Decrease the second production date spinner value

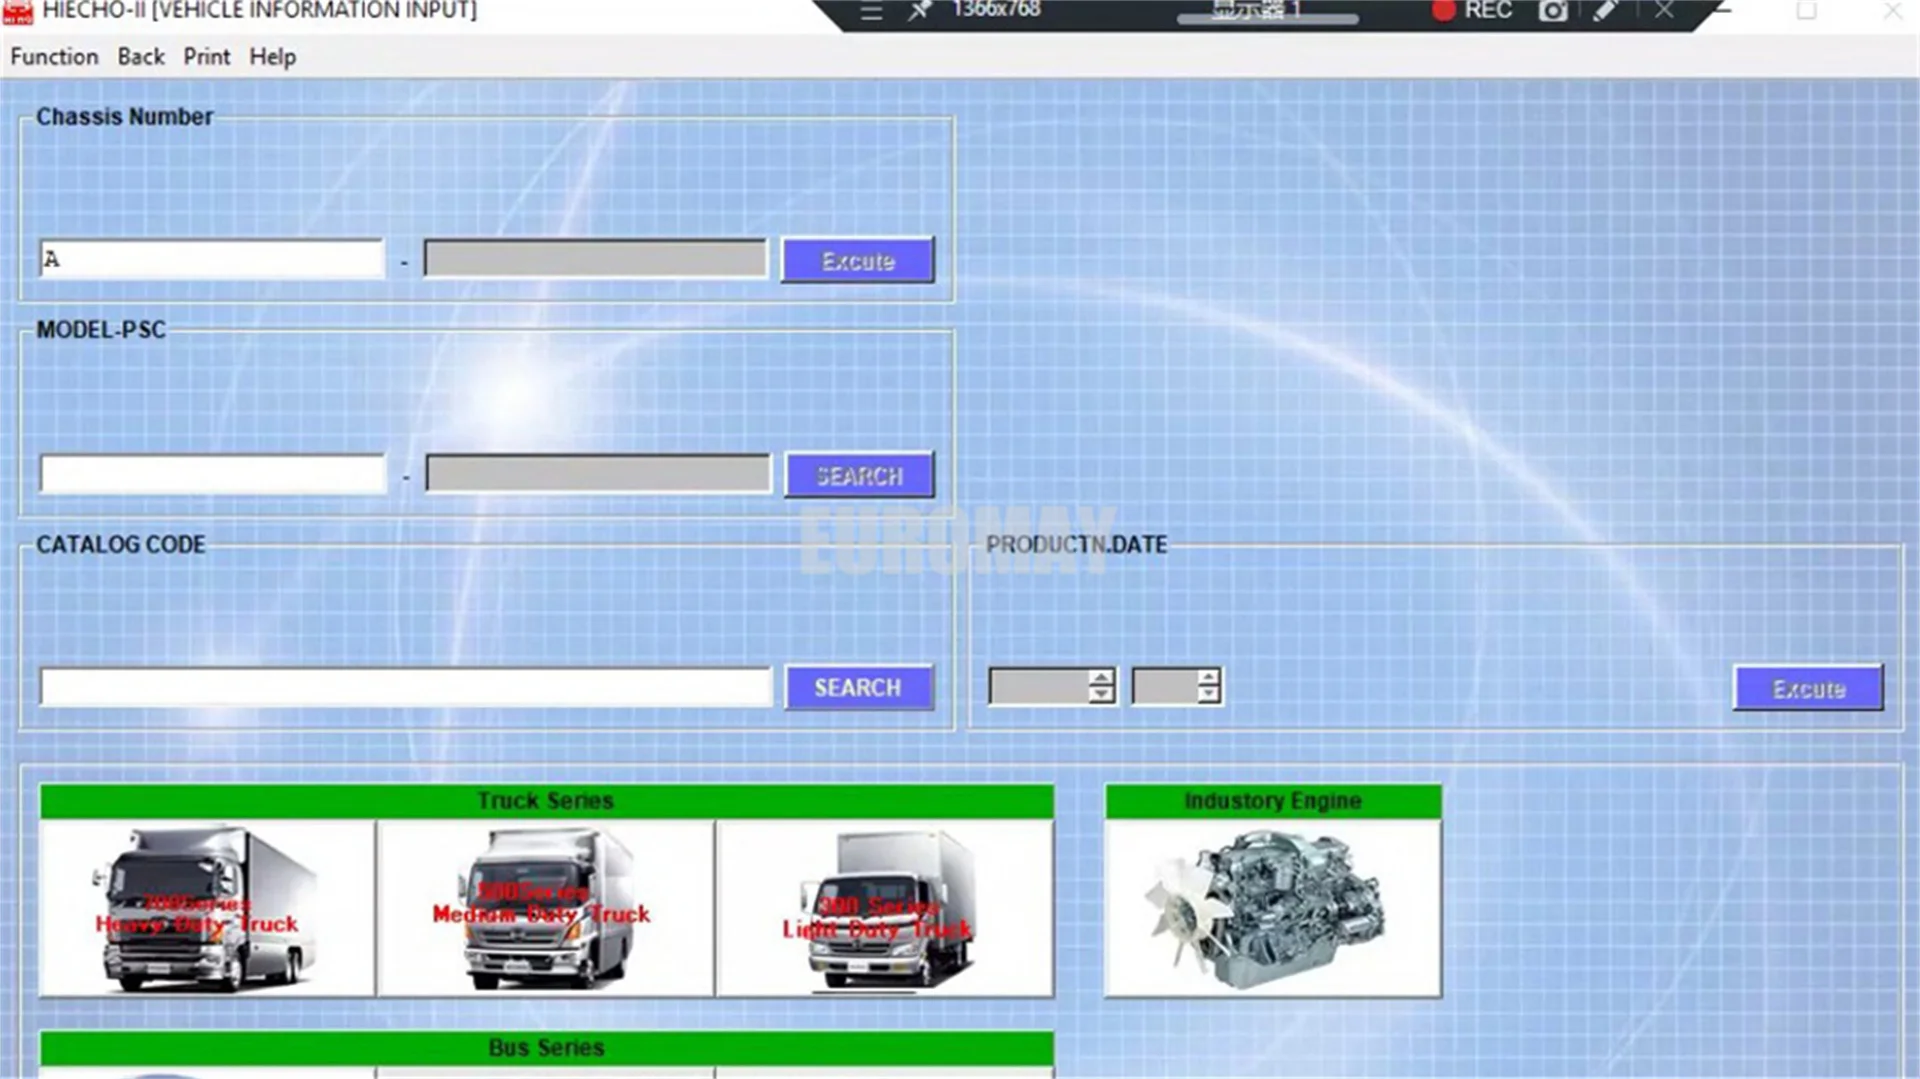pyautogui.click(x=1209, y=695)
